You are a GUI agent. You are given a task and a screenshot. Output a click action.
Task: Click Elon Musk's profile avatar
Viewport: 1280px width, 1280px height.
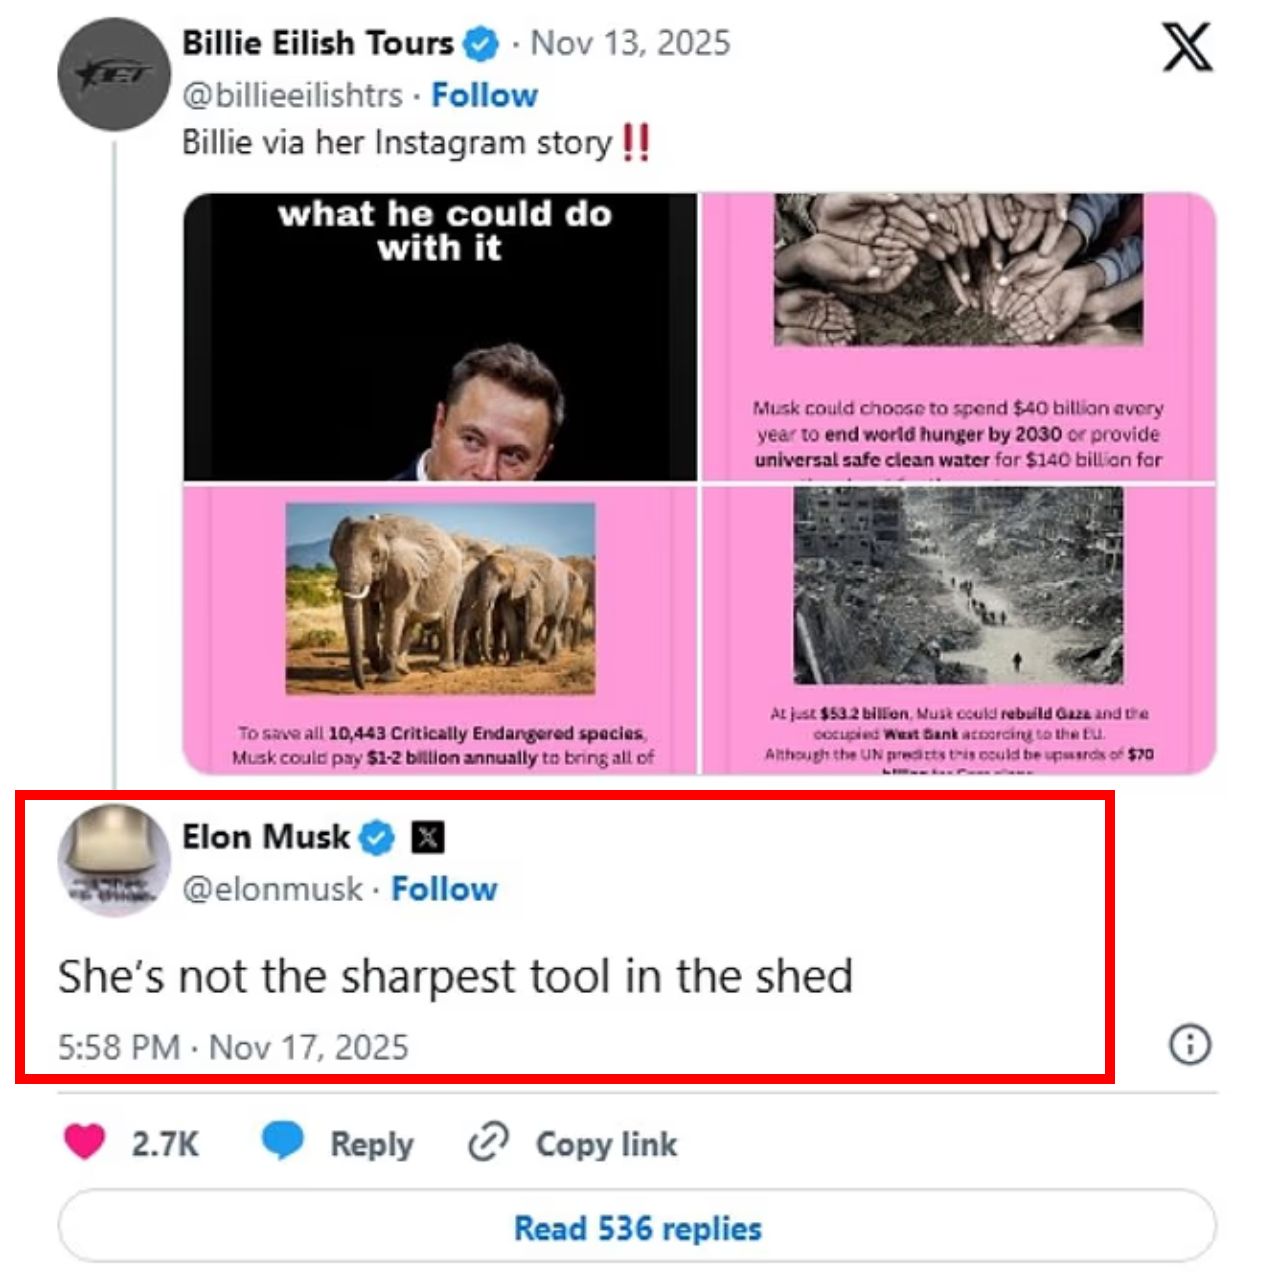click(x=114, y=861)
